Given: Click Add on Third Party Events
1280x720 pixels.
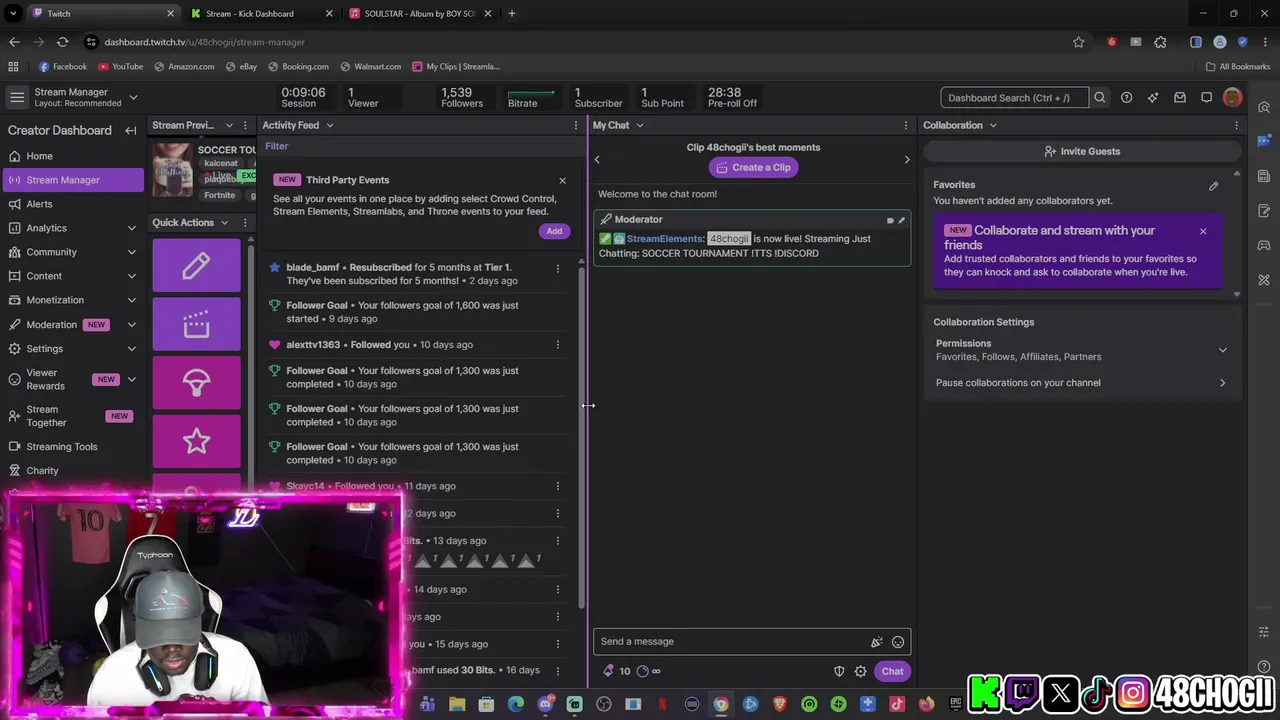Looking at the screenshot, I should click(554, 231).
